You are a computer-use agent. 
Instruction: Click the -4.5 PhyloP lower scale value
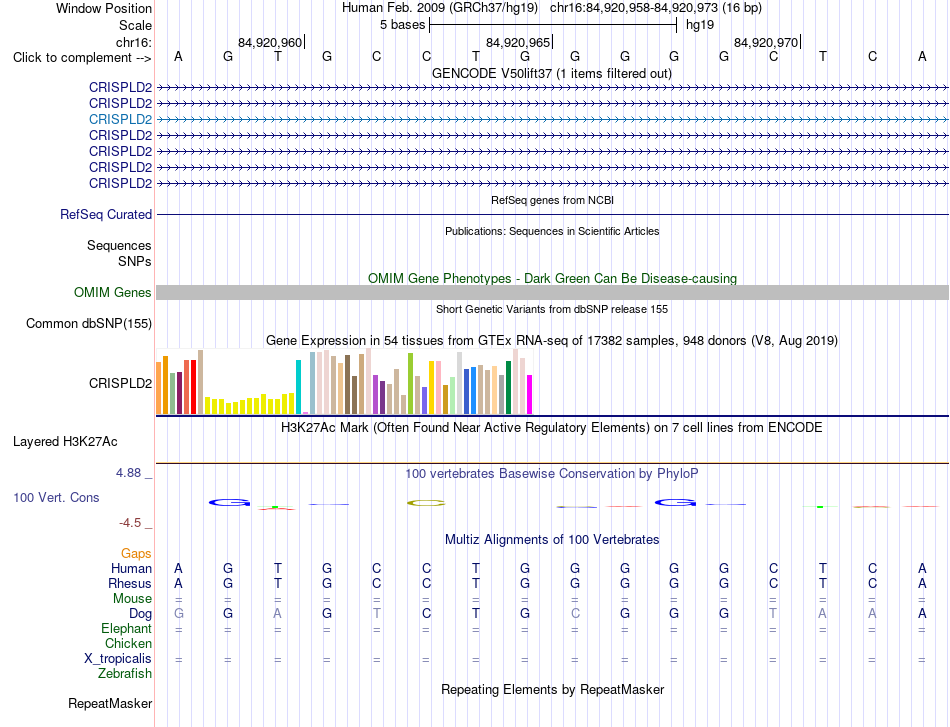coord(130,523)
